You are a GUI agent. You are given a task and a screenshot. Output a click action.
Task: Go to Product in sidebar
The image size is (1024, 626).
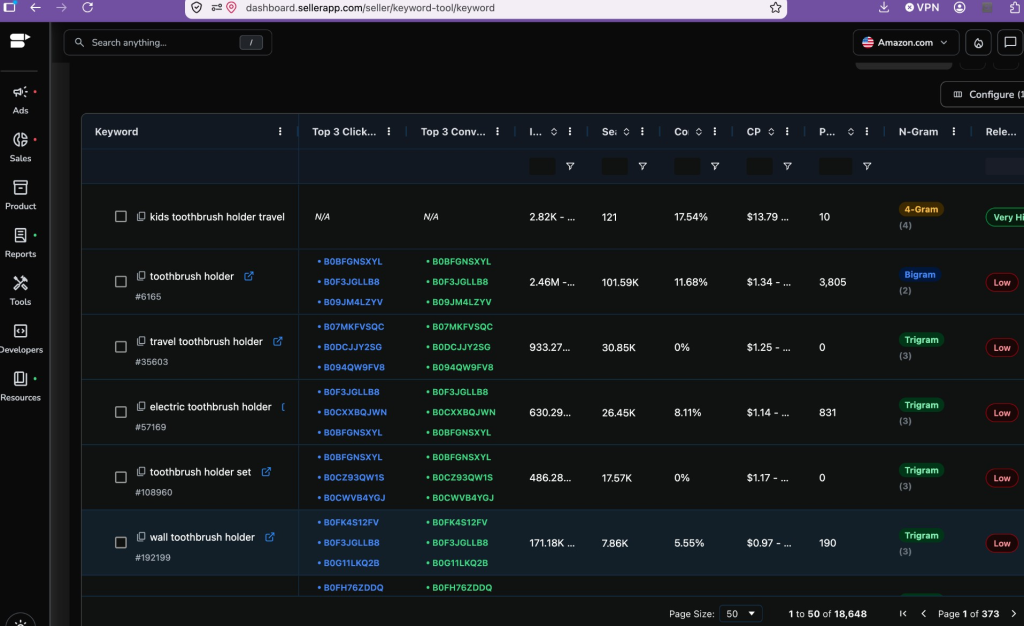(20, 195)
